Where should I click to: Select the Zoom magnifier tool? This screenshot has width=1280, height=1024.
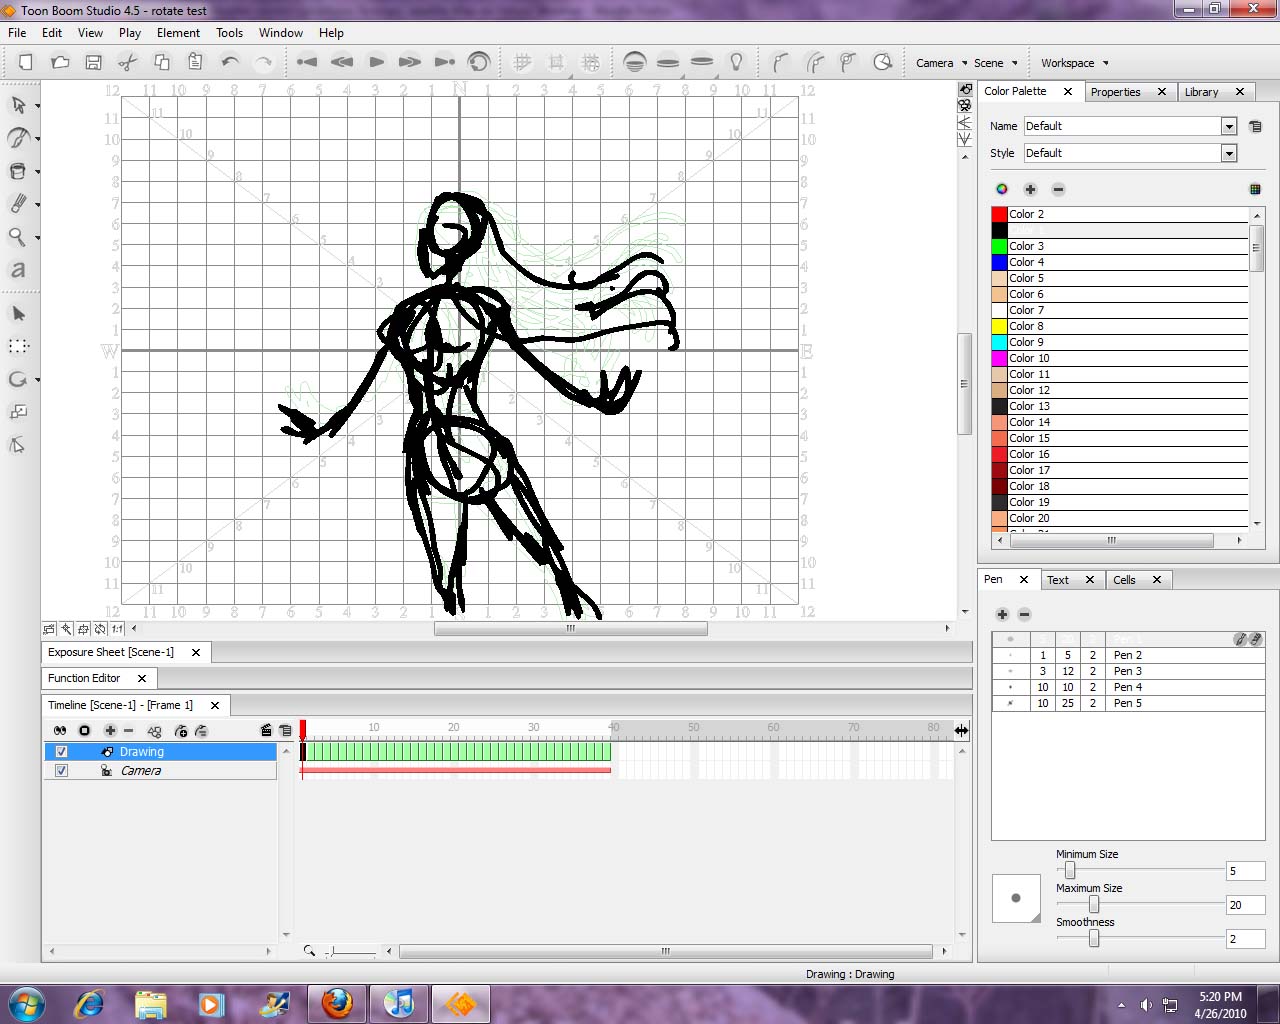pos(18,237)
